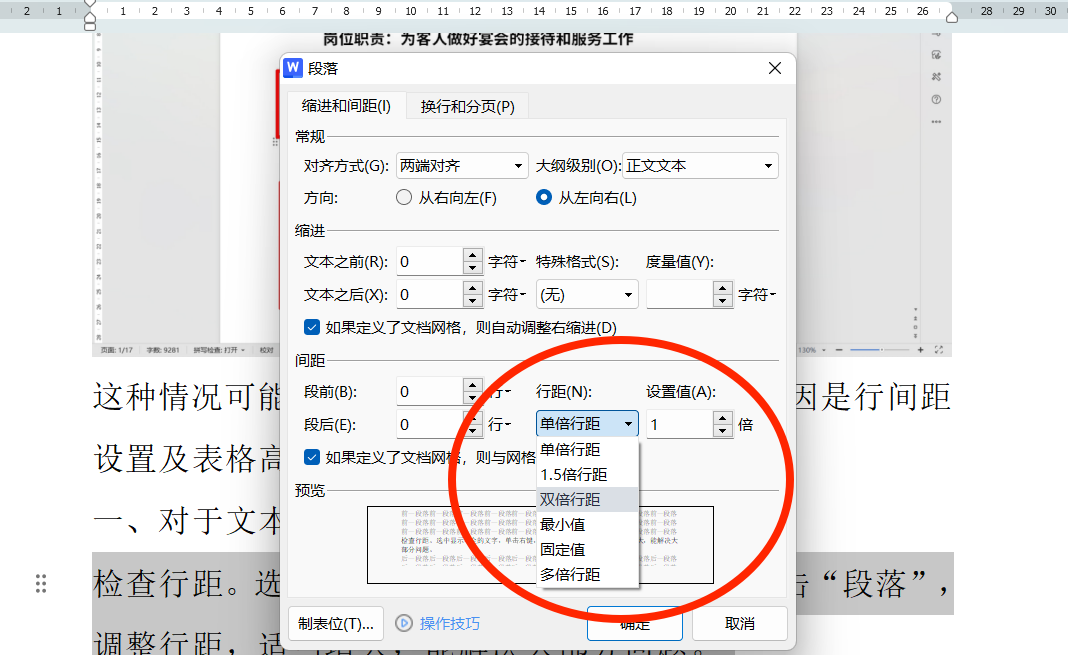Image resolution: width=1068 pixels, height=655 pixels.
Task: Select 从右向左 direction radio button
Action: [404, 197]
